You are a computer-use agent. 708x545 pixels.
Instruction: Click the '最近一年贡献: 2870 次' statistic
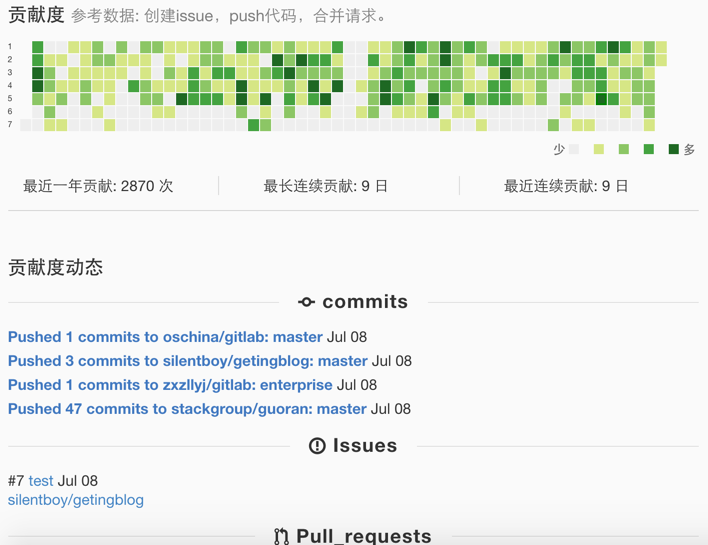[98, 186]
